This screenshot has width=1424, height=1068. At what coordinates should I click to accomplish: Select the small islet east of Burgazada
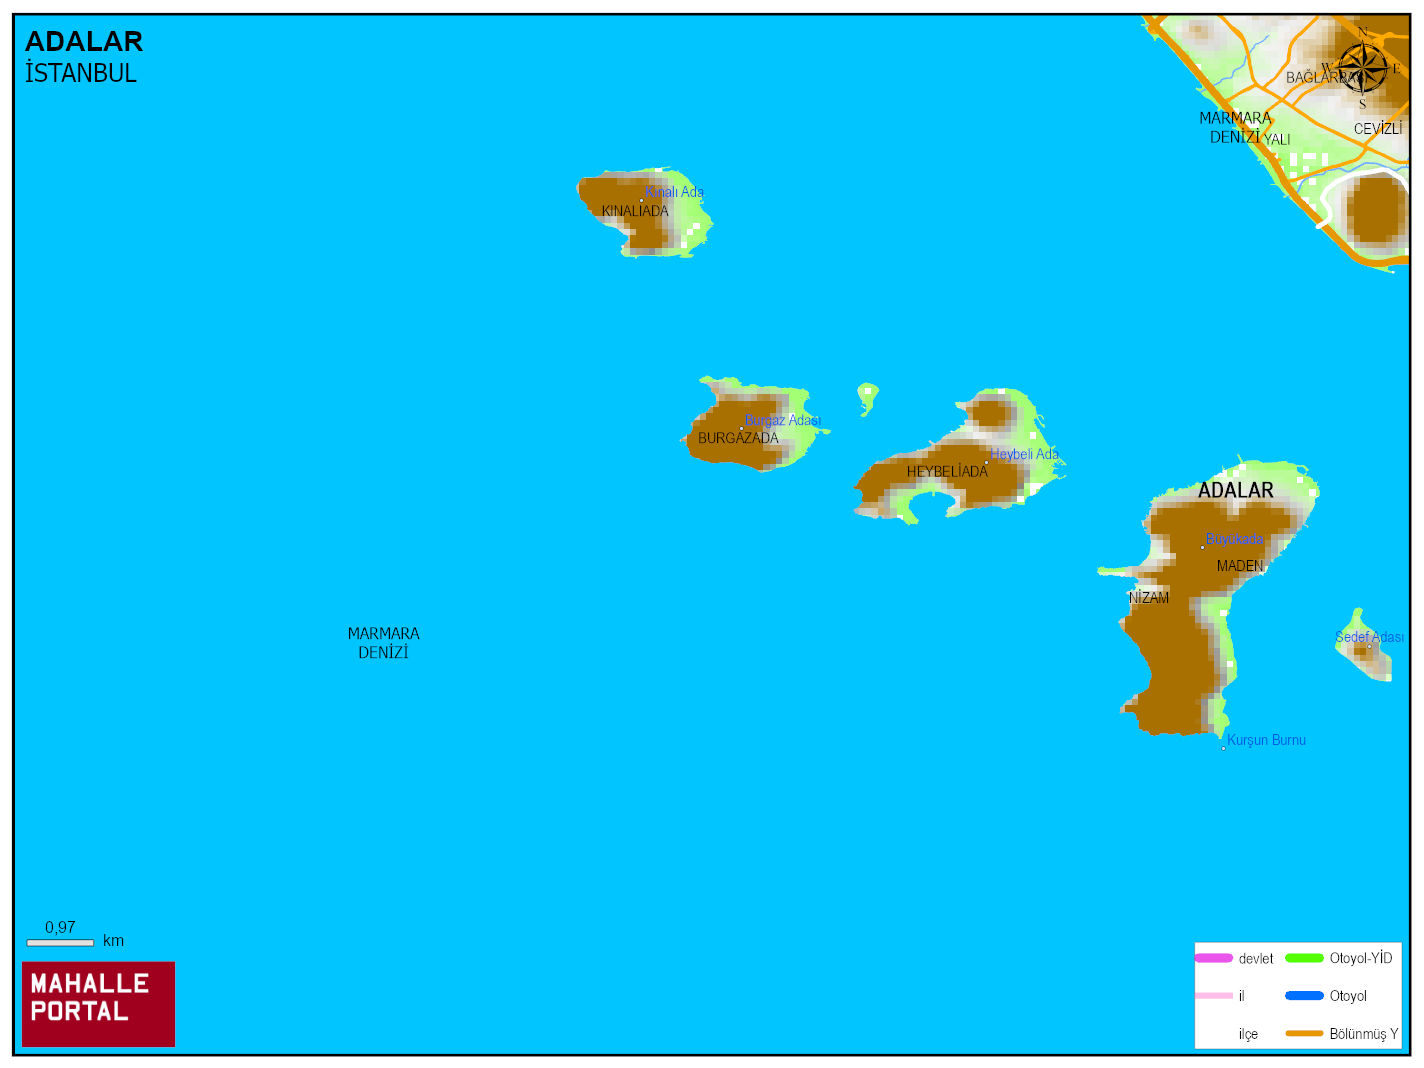click(867, 396)
